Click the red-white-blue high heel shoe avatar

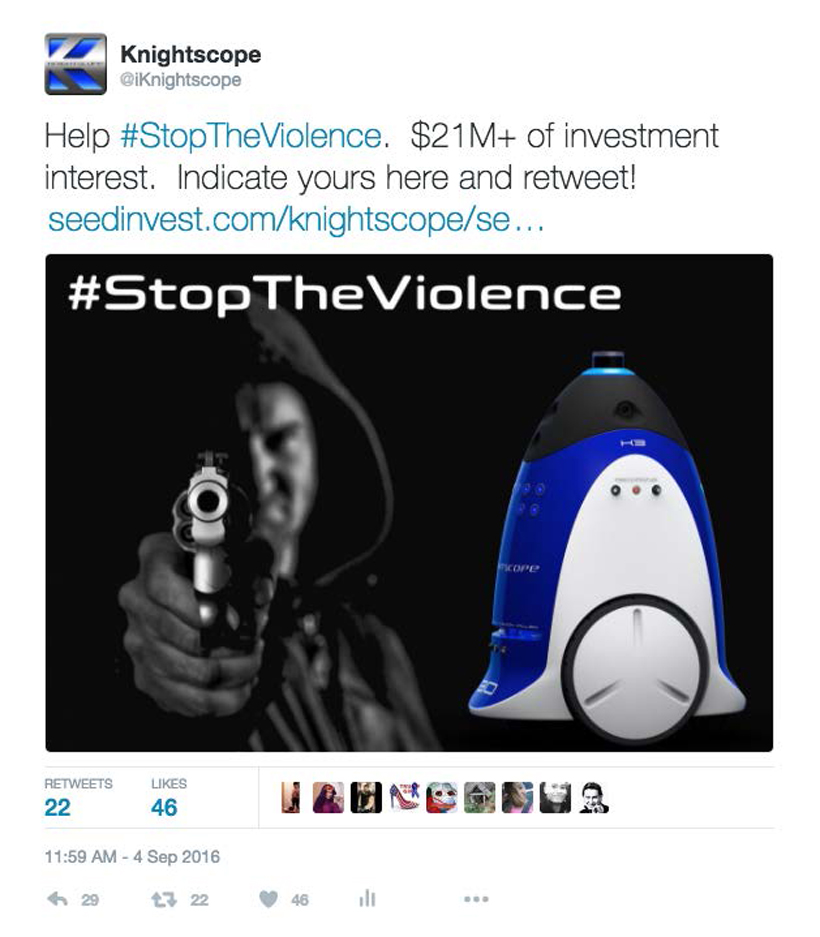(x=404, y=798)
